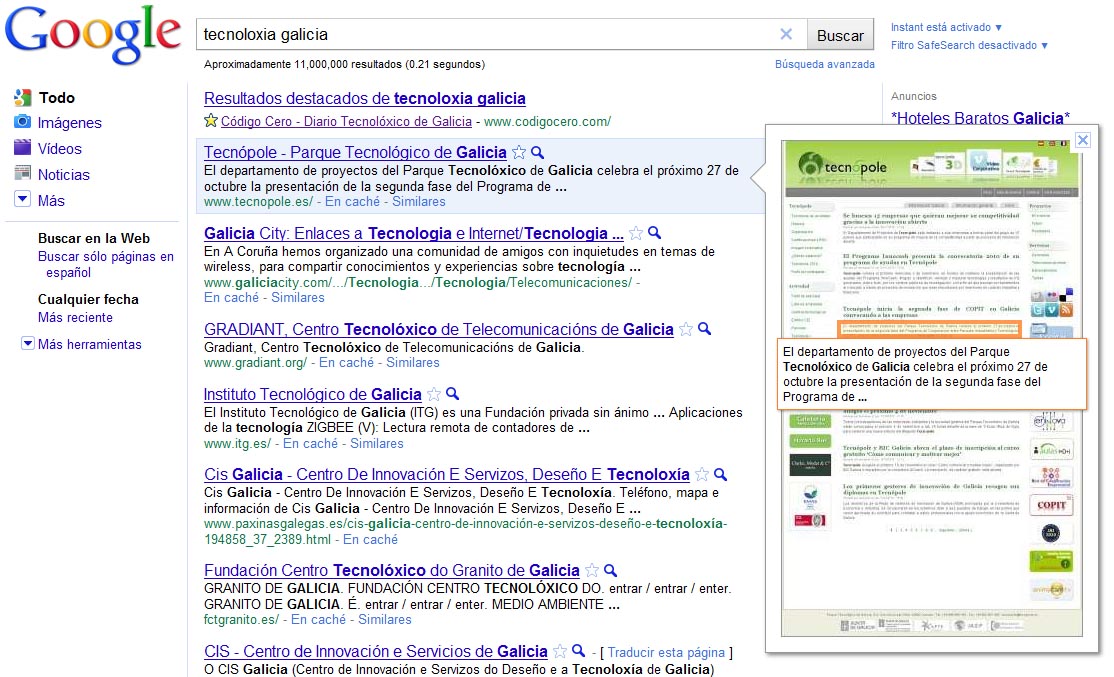Filter results by Más reciente

[x=75, y=318]
